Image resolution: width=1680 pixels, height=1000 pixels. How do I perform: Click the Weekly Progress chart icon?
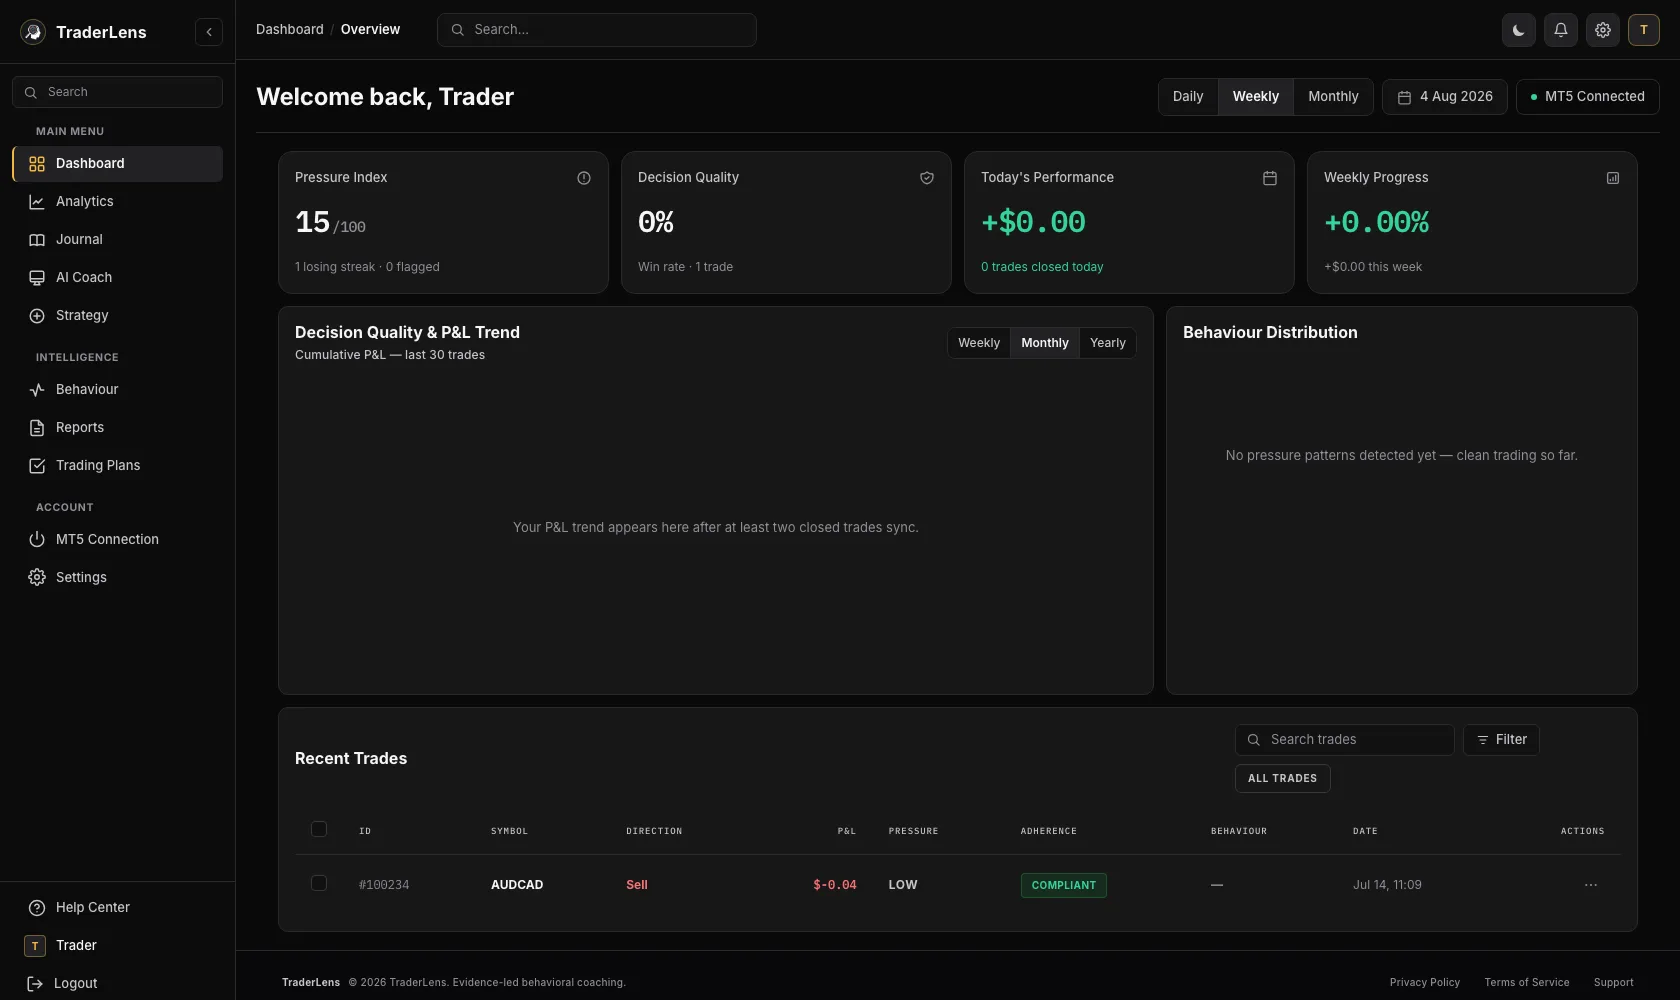pyautogui.click(x=1613, y=178)
